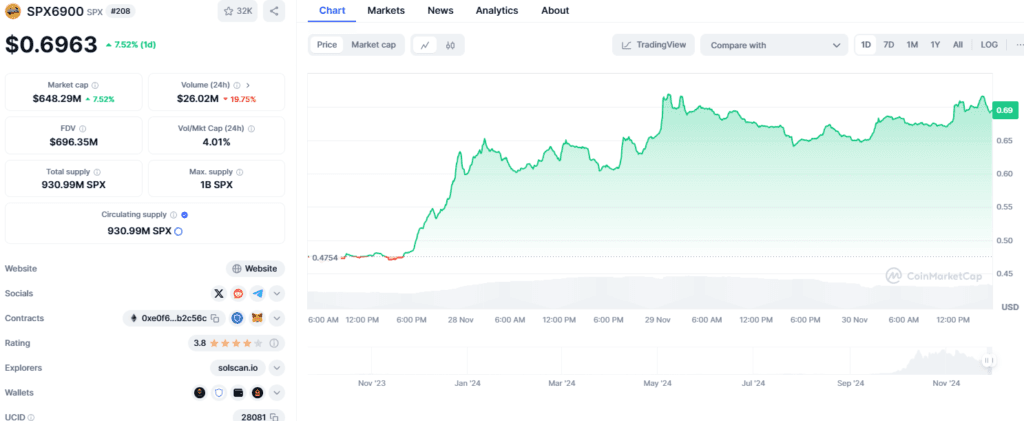The width and height of the screenshot is (1024, 421).
Task: Expand more Wallets
Action: coord(277,393)
